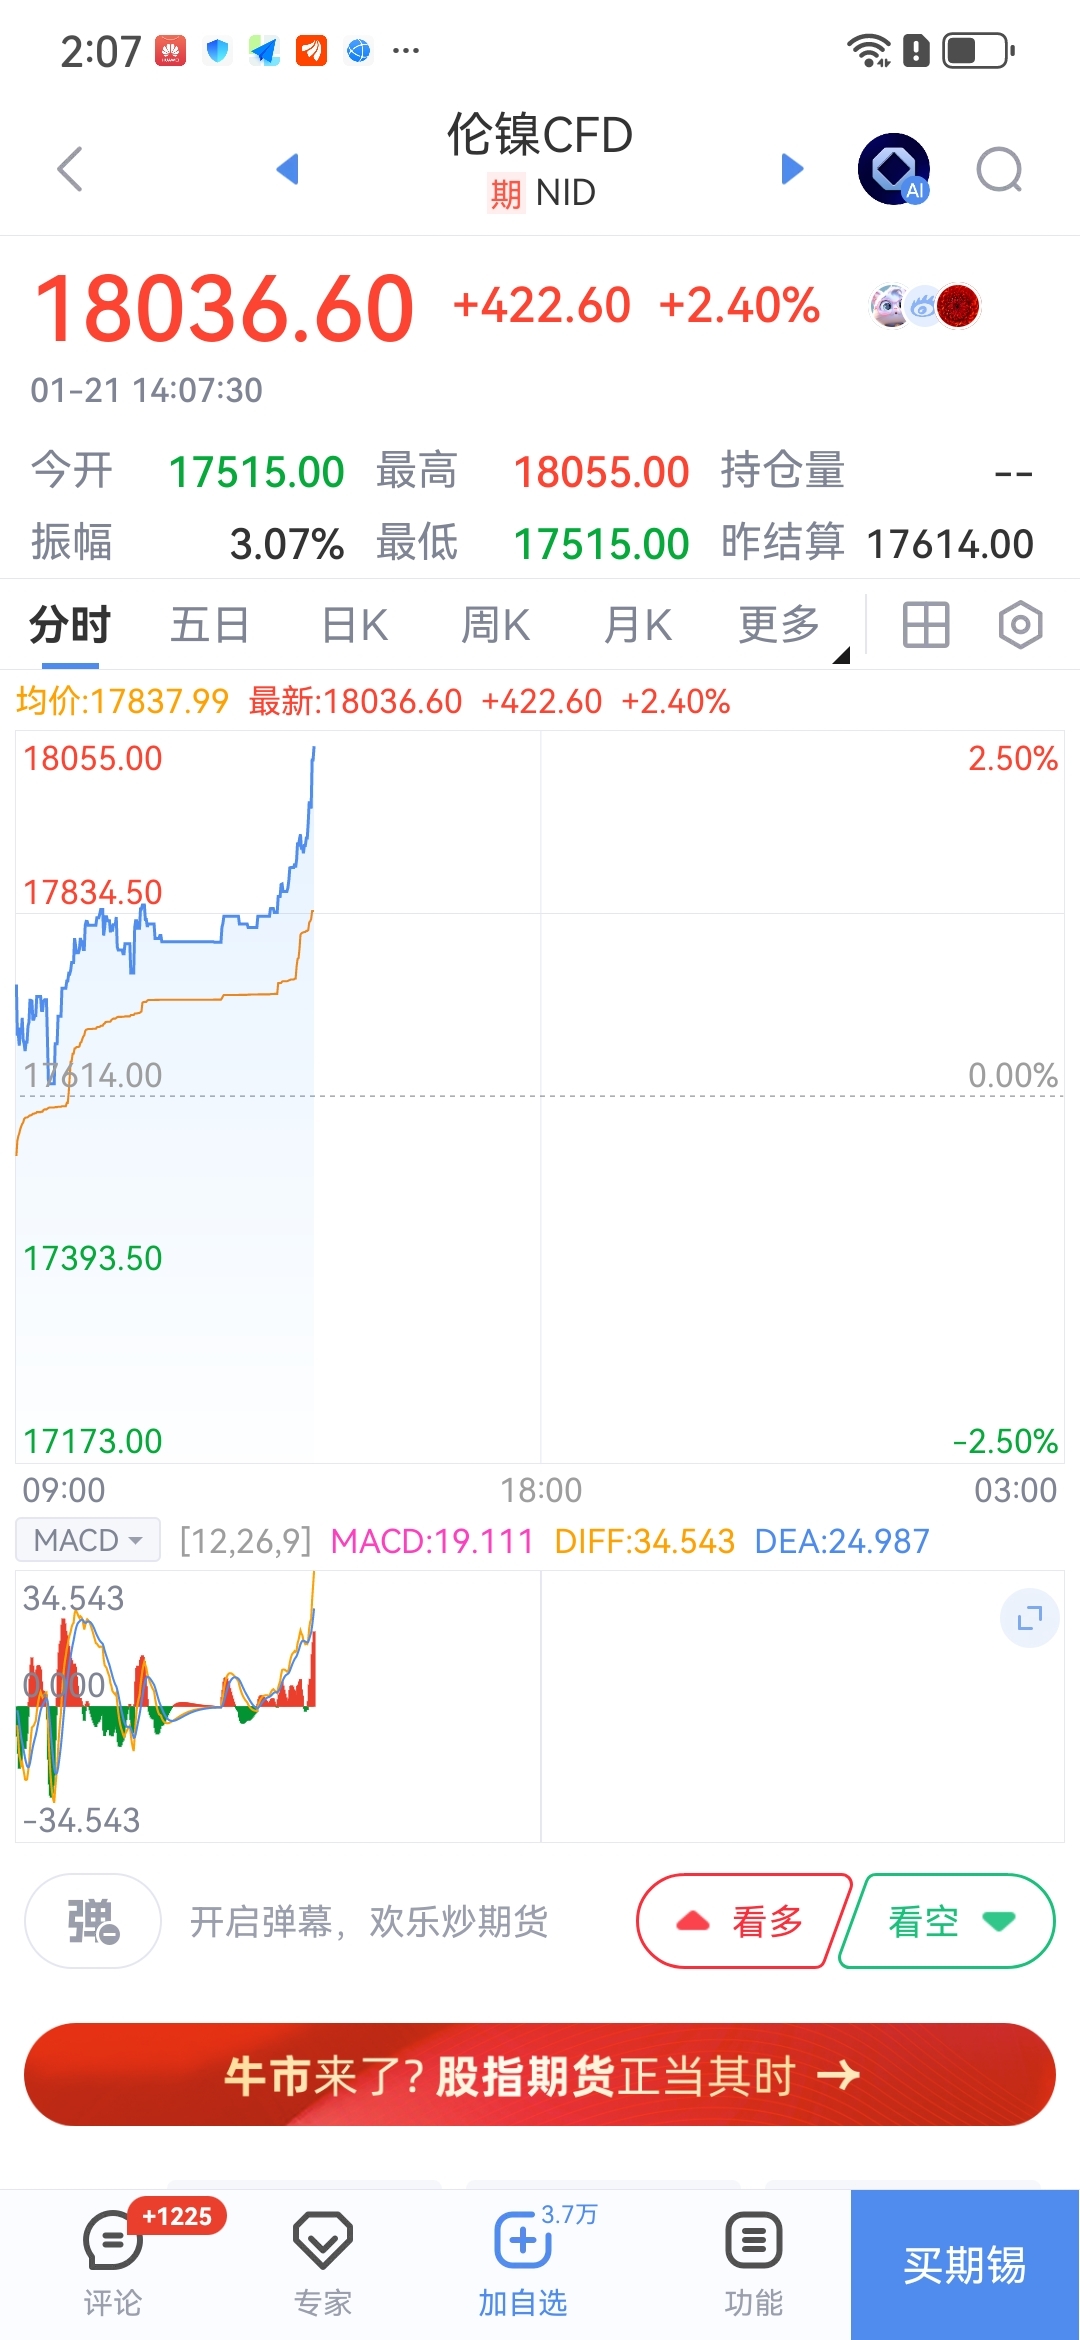Expand the MACD chart fullscreen icon
1080x2340 pixels.
1029,1617
